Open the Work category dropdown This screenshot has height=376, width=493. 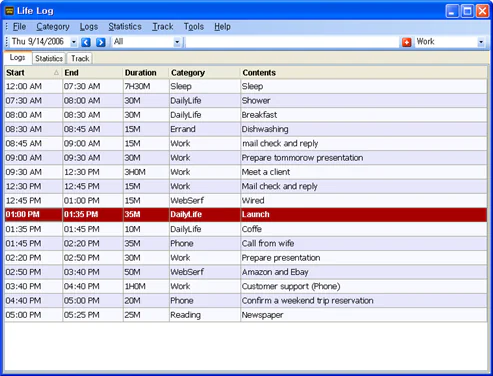click(481, 42)
